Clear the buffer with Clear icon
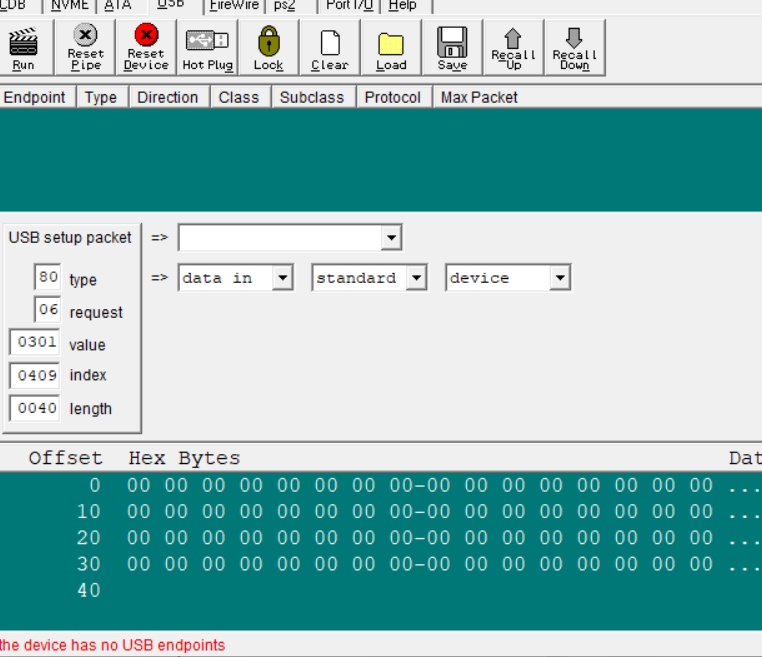This screenshot has height=657, width=762. click(329, 48)
